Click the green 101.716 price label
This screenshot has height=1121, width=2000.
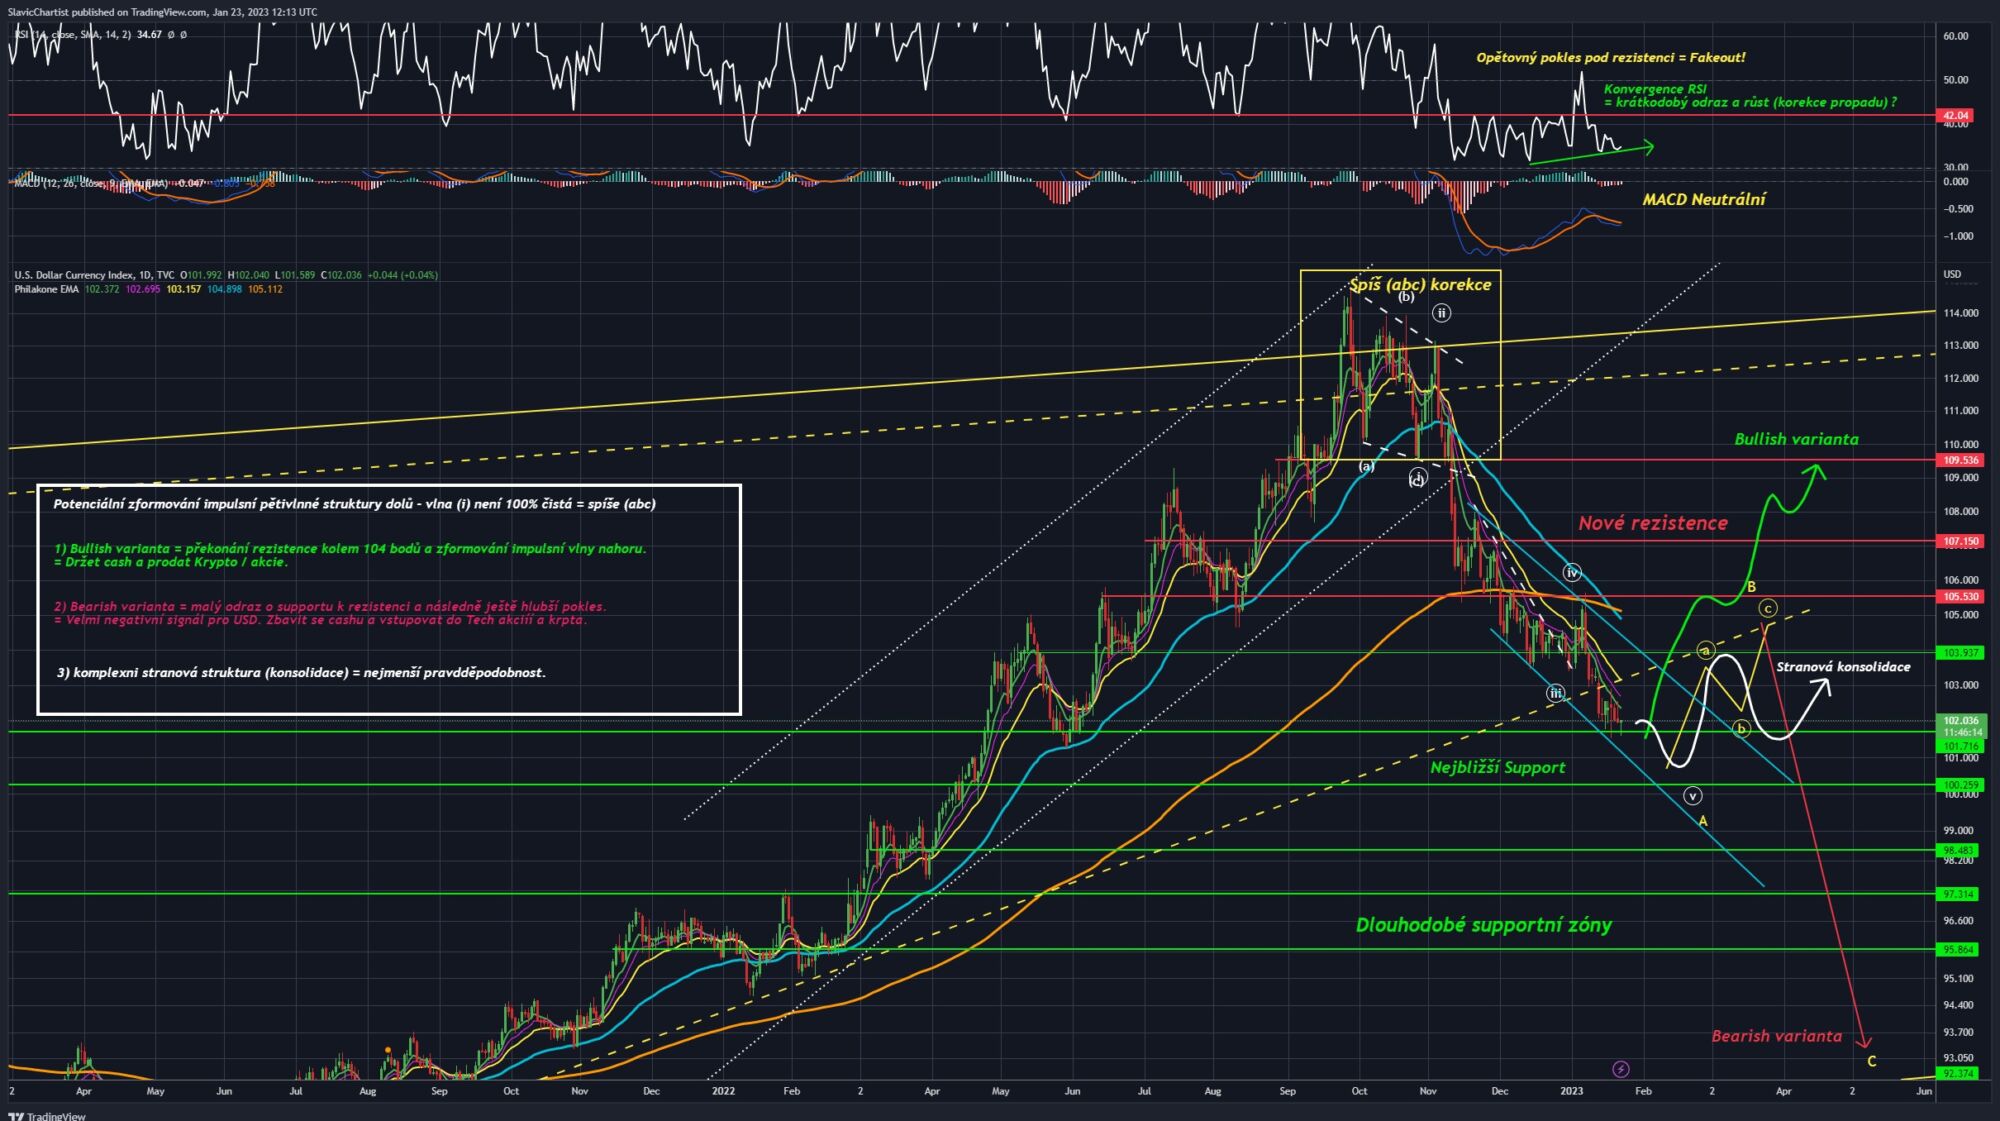pyautogui.click(x=1961, y=746)
